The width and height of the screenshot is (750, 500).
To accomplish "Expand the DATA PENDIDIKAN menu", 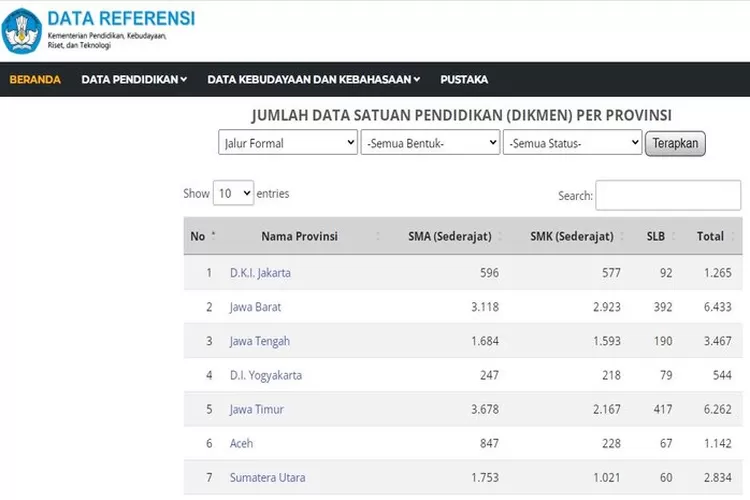I will click(134, 79).
